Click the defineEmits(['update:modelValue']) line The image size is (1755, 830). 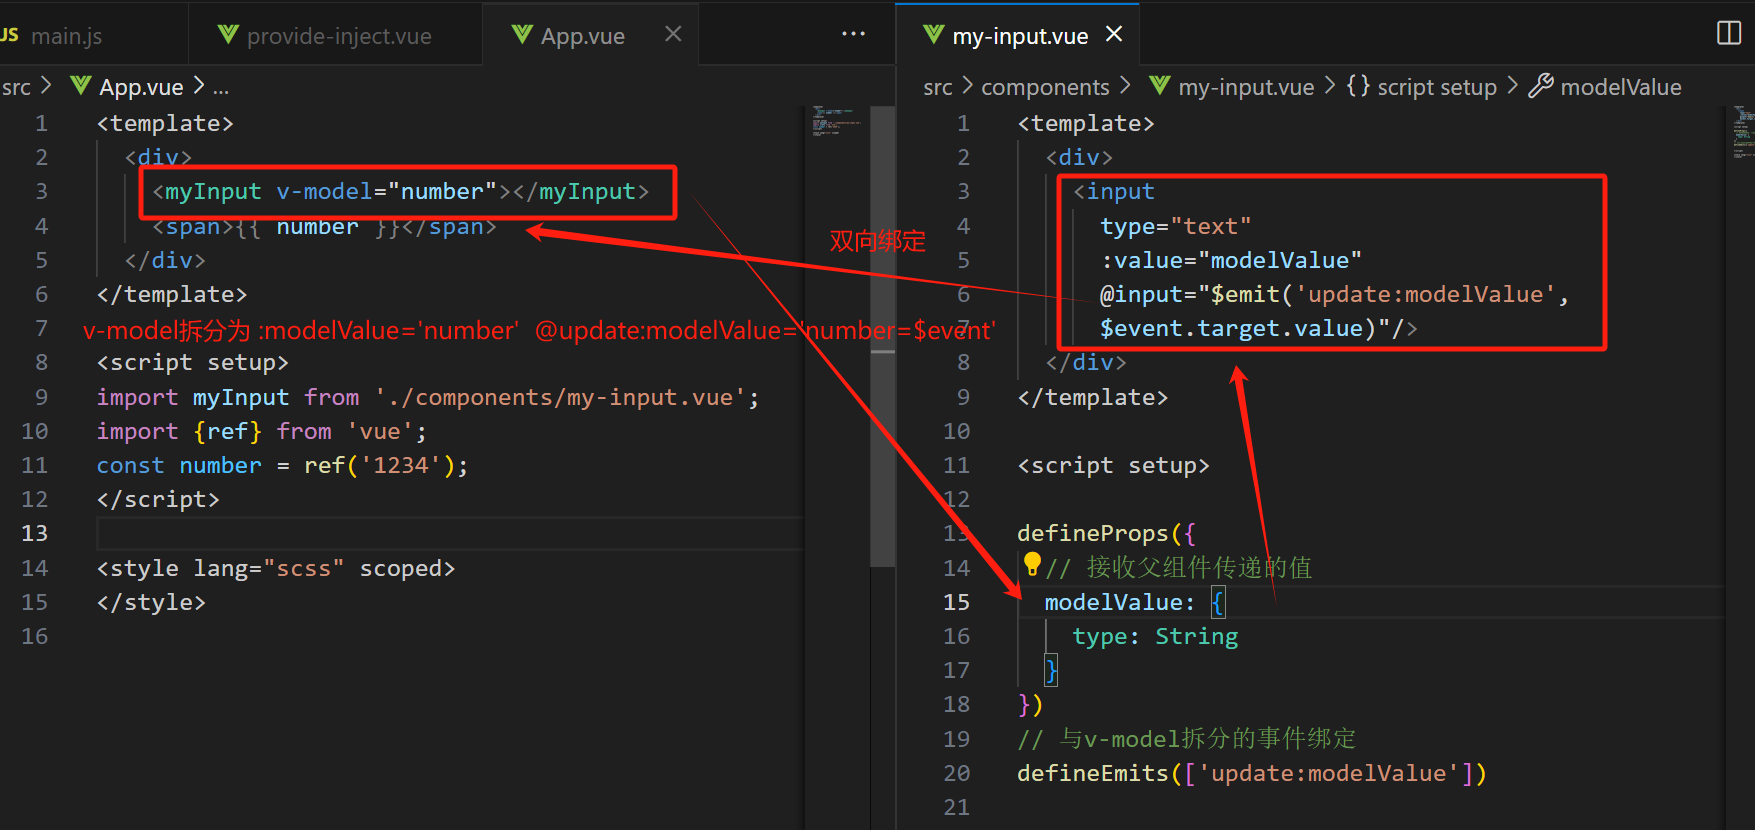[1252, 773]
